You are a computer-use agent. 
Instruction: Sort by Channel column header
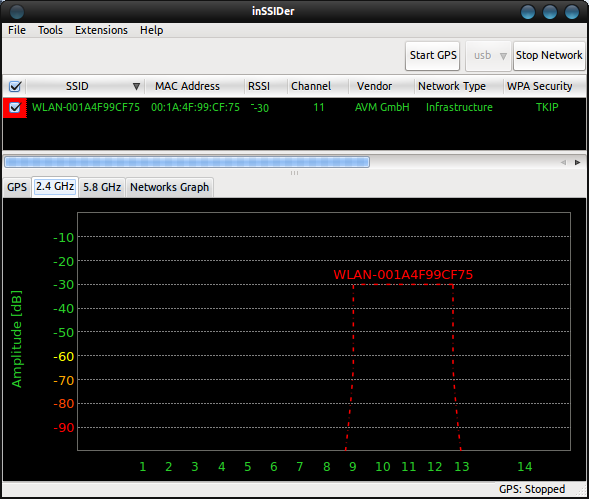[x=311, y=86]
